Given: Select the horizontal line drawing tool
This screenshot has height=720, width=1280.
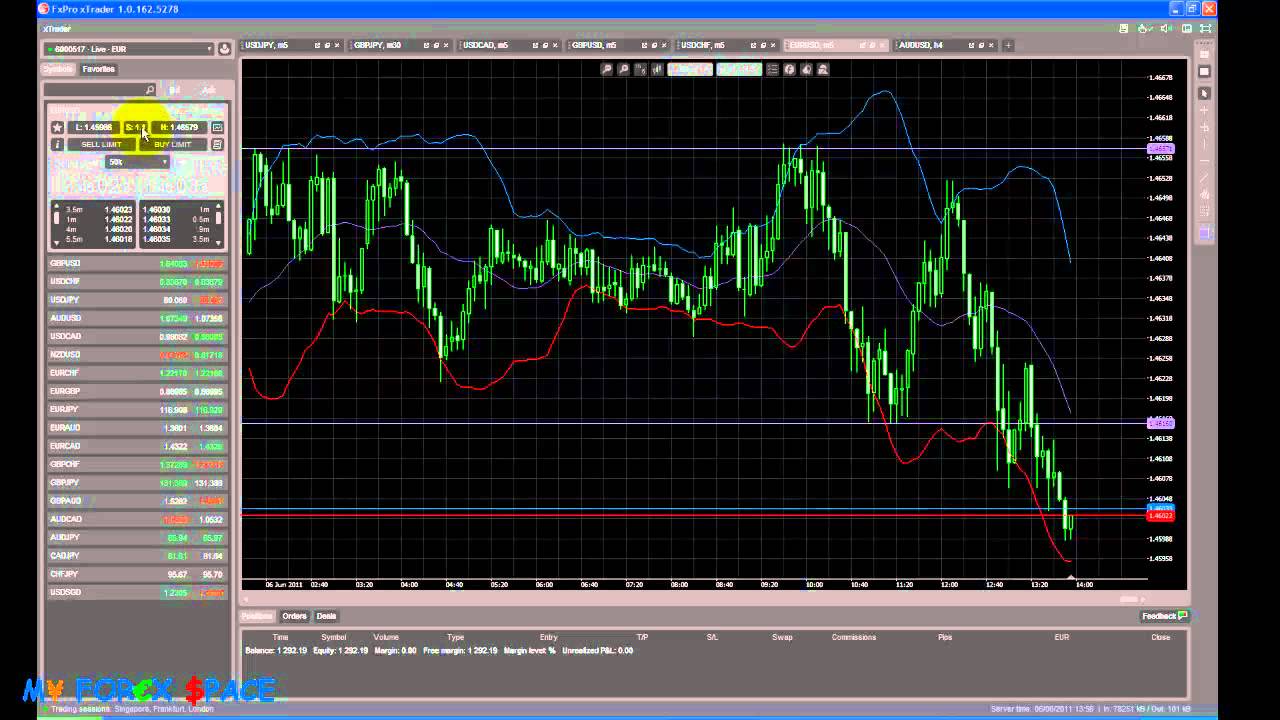Looking at the screenshot, I should point(1204,161).
